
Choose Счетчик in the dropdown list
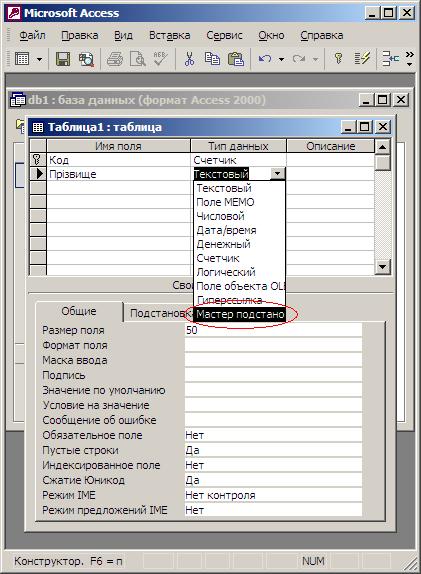[239, 258]
